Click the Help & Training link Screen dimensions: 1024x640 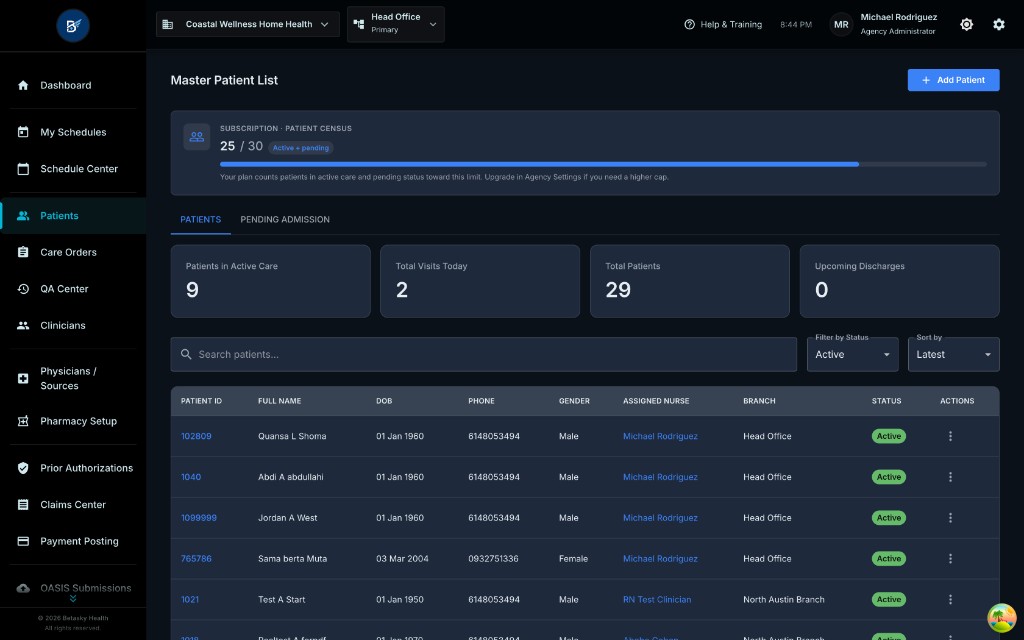pos(723,24)
